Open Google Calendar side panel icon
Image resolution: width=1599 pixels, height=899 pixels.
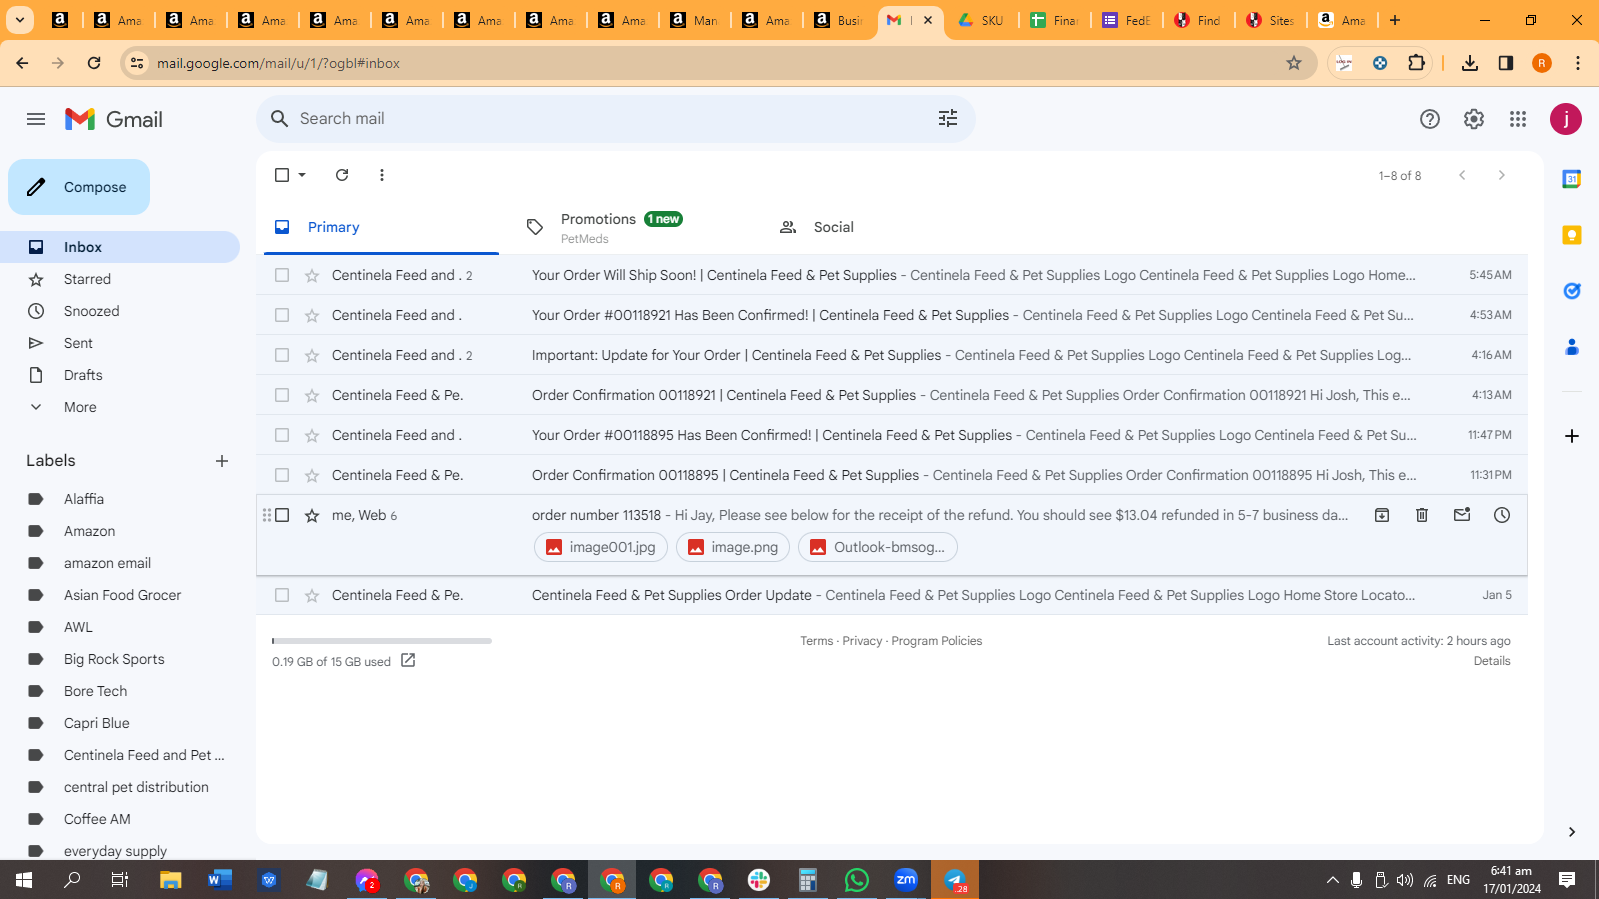pyautogui.click(x=1572, y=179)
